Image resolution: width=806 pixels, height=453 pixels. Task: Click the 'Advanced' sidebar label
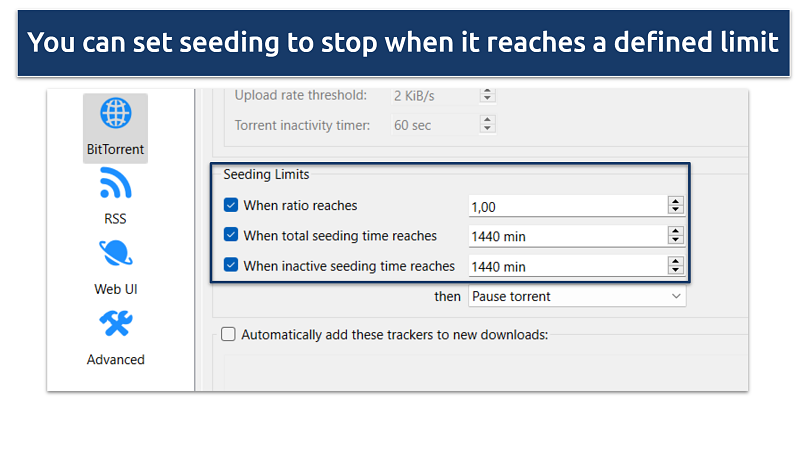pyautogui.click(x=115, y=359)
